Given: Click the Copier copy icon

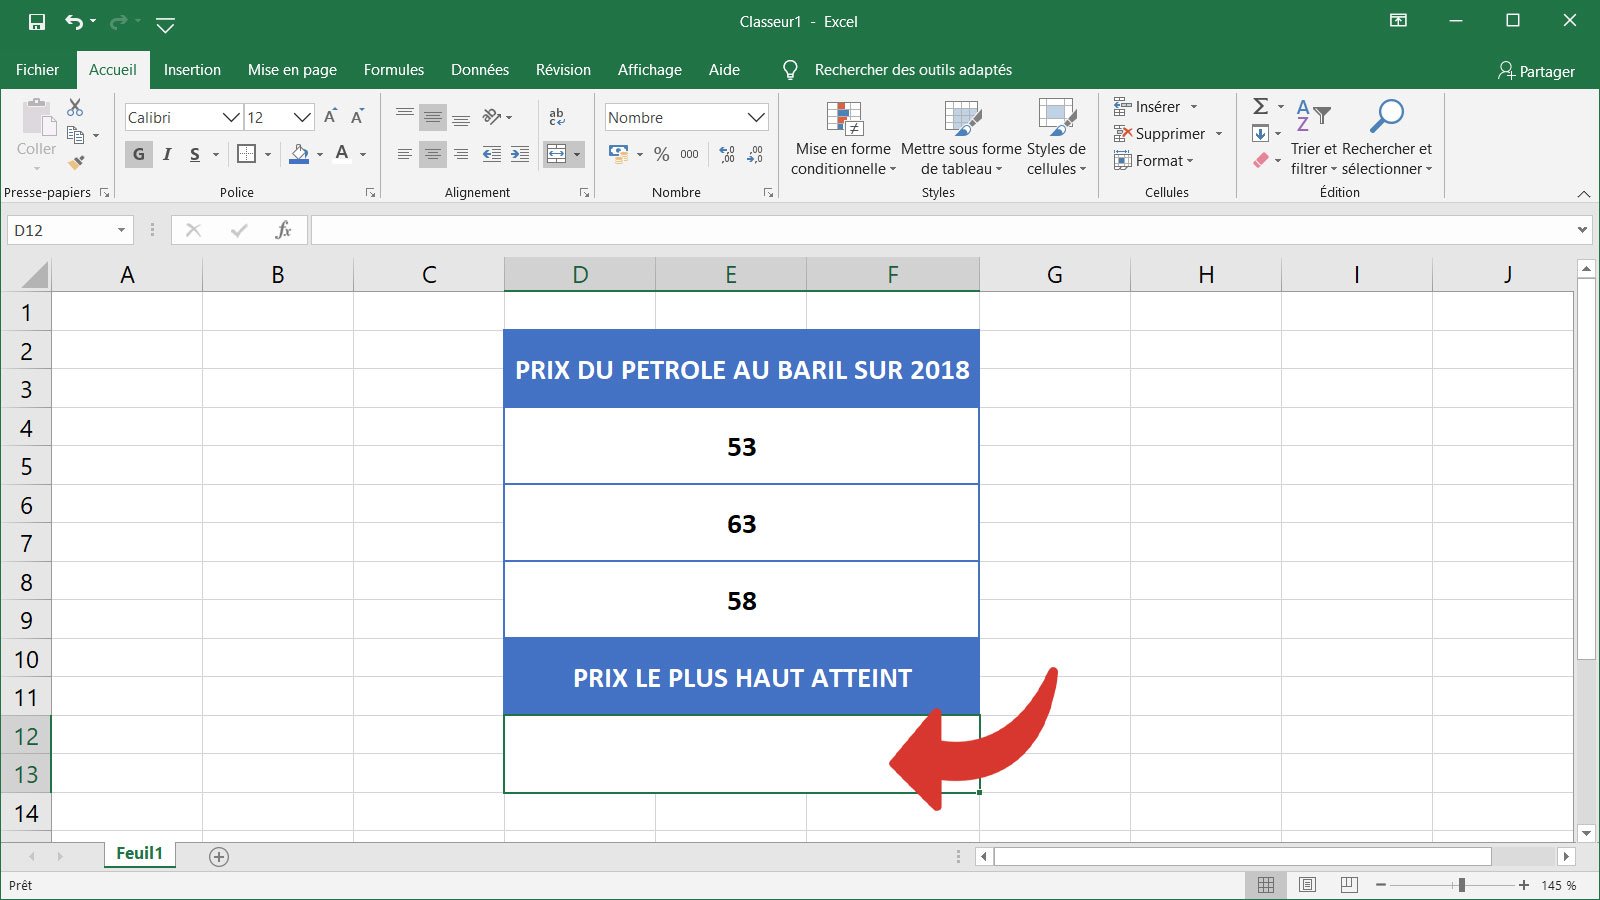Looking at the screenshot, I should tap(74, 133).
